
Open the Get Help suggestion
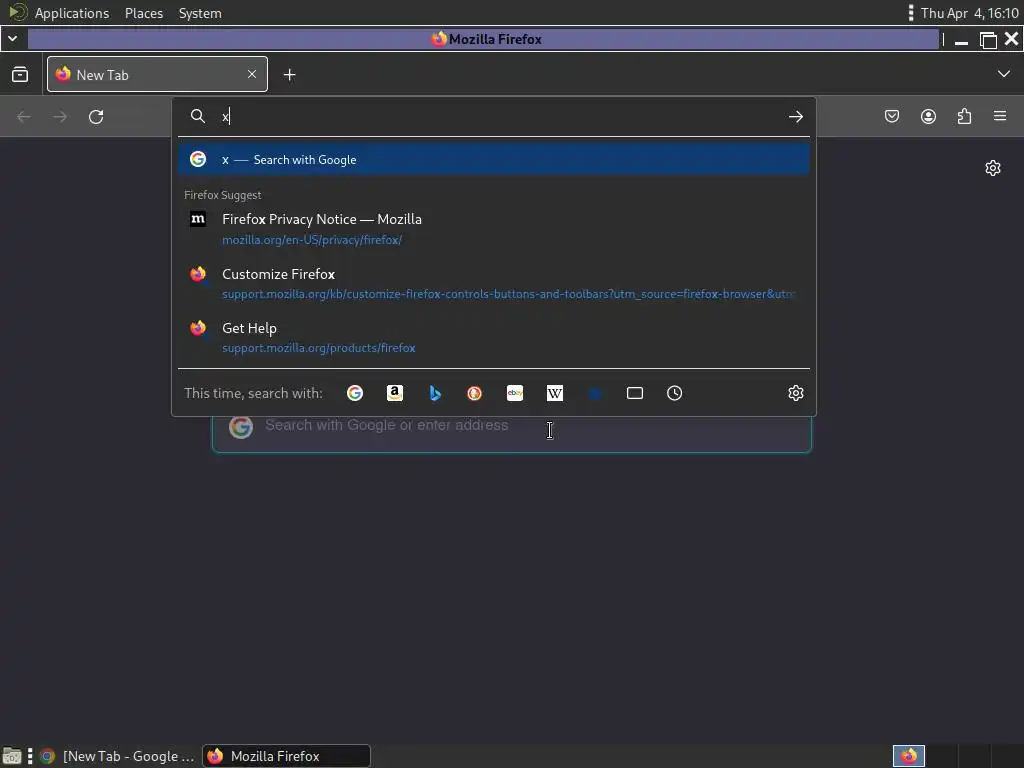pos(494,338)
